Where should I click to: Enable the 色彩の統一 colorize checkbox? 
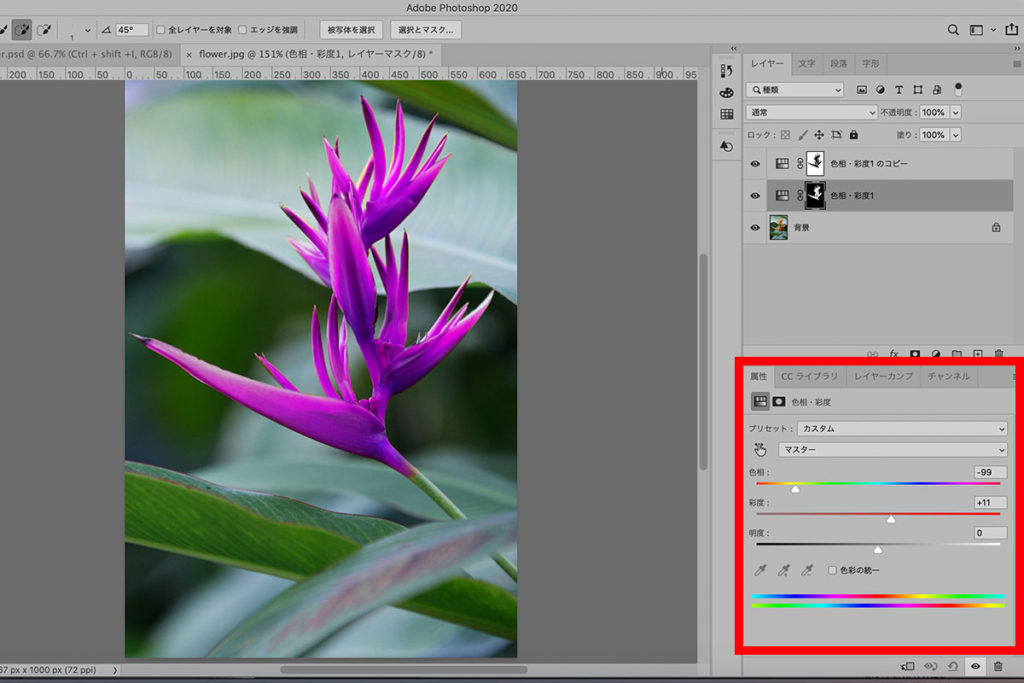pos(832,570)
